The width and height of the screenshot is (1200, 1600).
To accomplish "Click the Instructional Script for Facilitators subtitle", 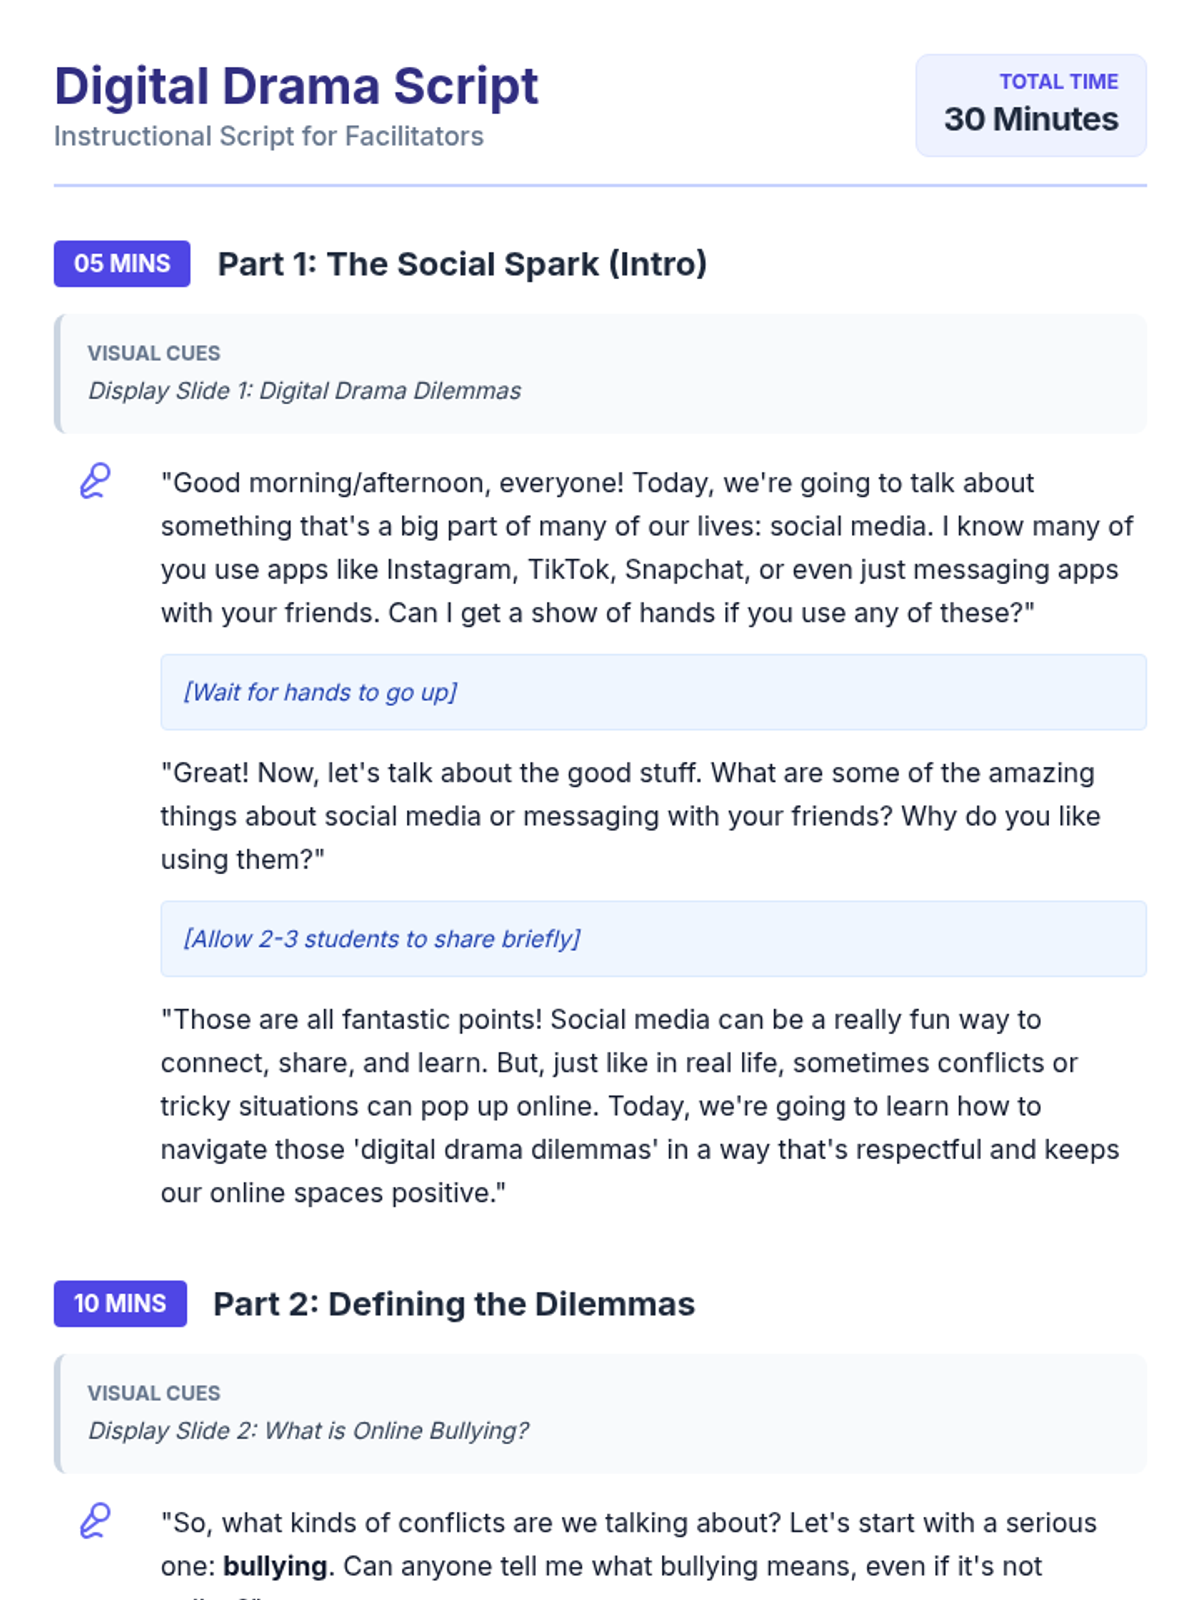I will tap(269, 136).
